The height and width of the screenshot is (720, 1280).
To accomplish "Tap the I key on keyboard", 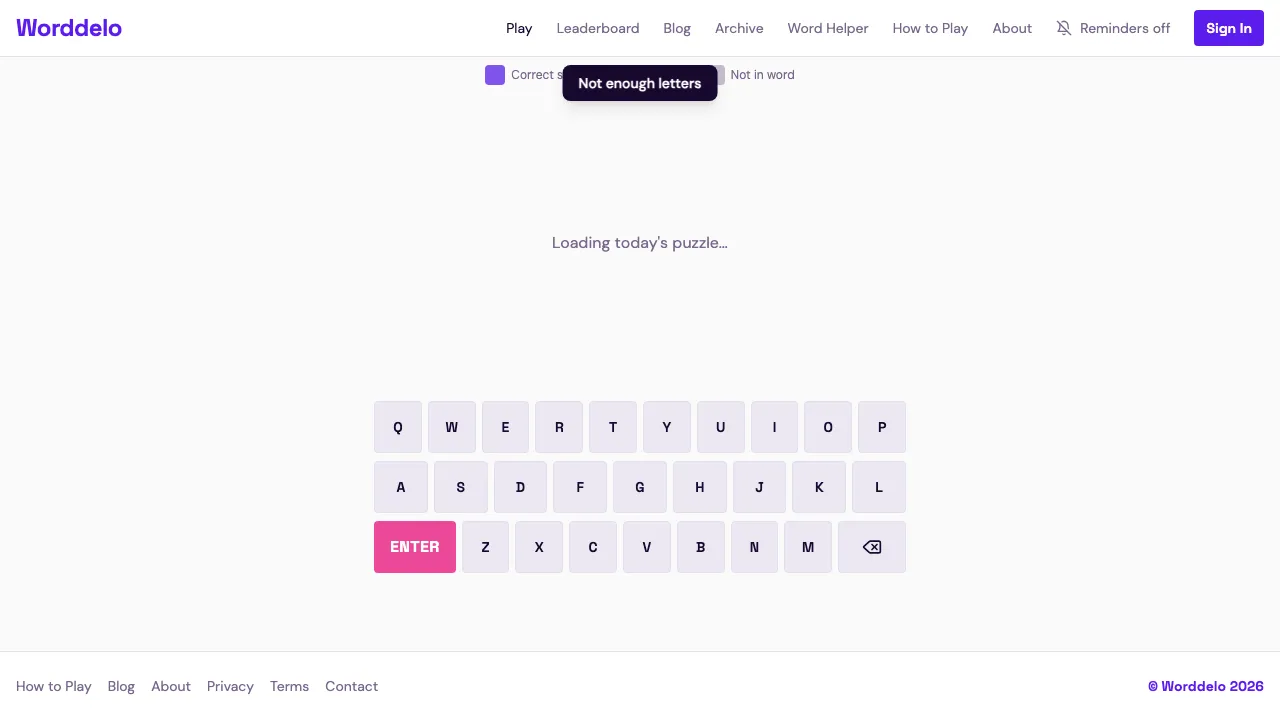I will 774,427.
